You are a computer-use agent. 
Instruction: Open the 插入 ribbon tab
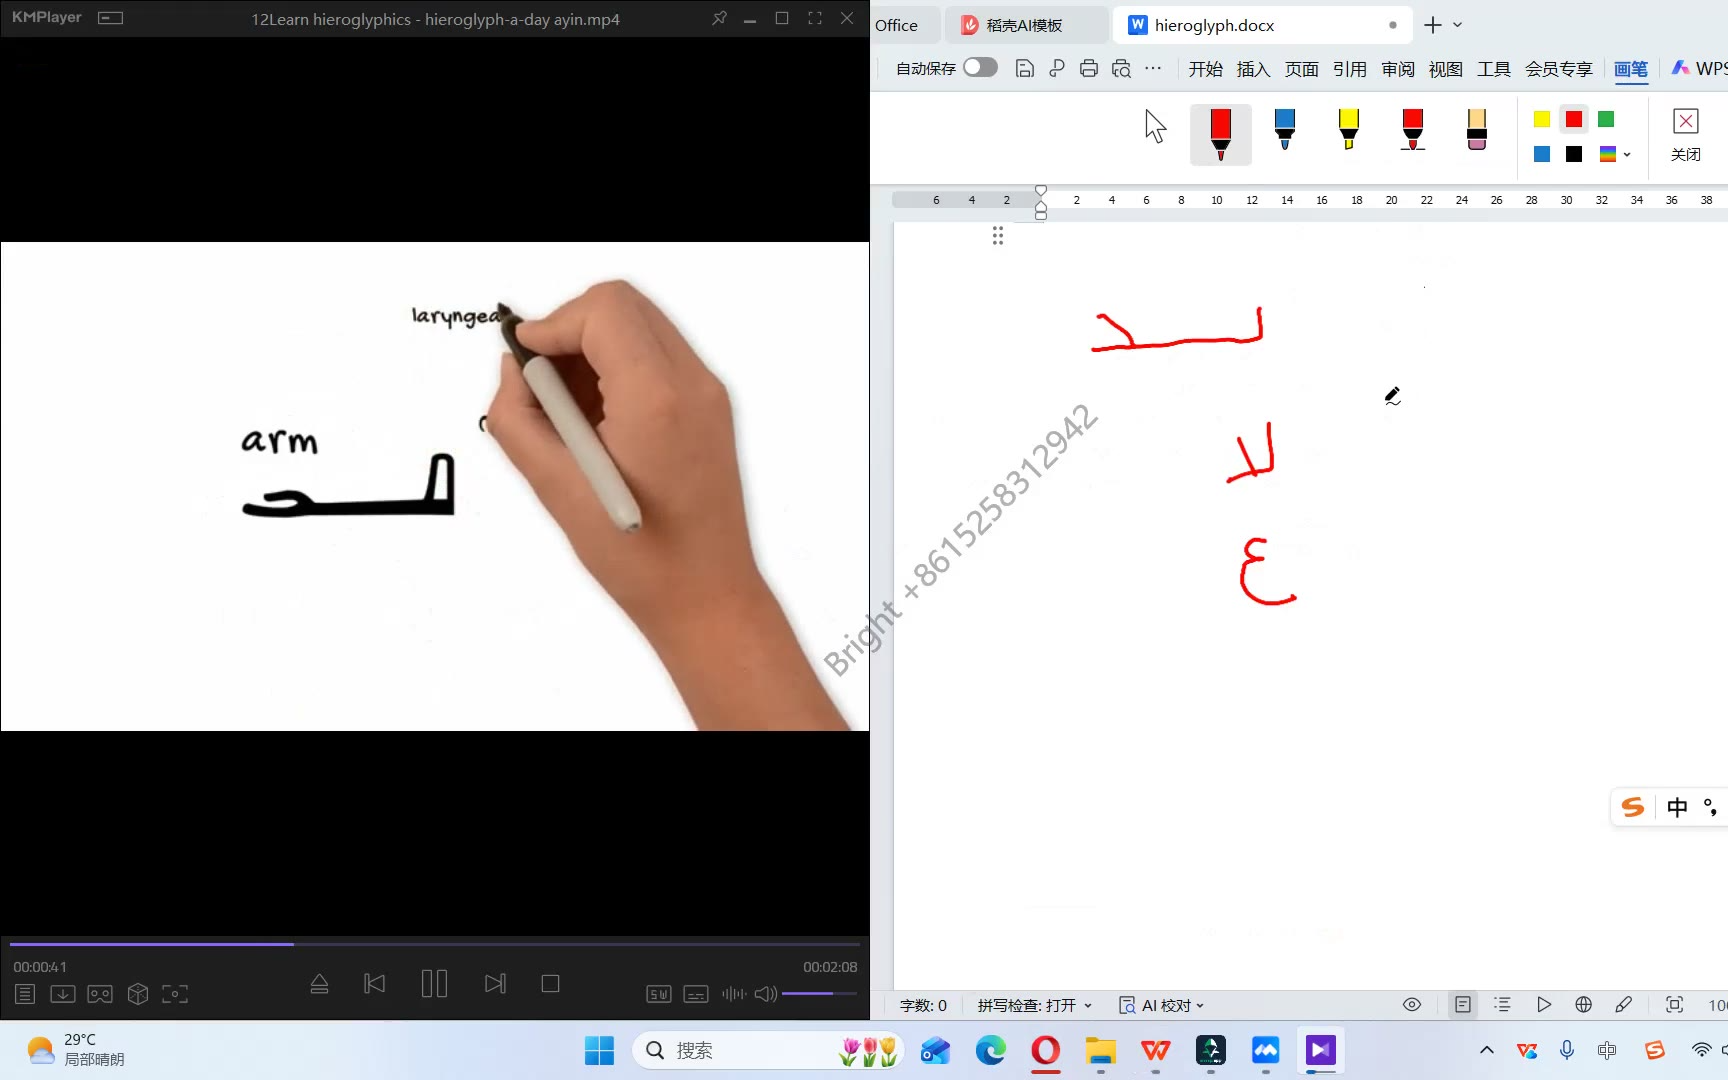click(x=1253, y=69)
